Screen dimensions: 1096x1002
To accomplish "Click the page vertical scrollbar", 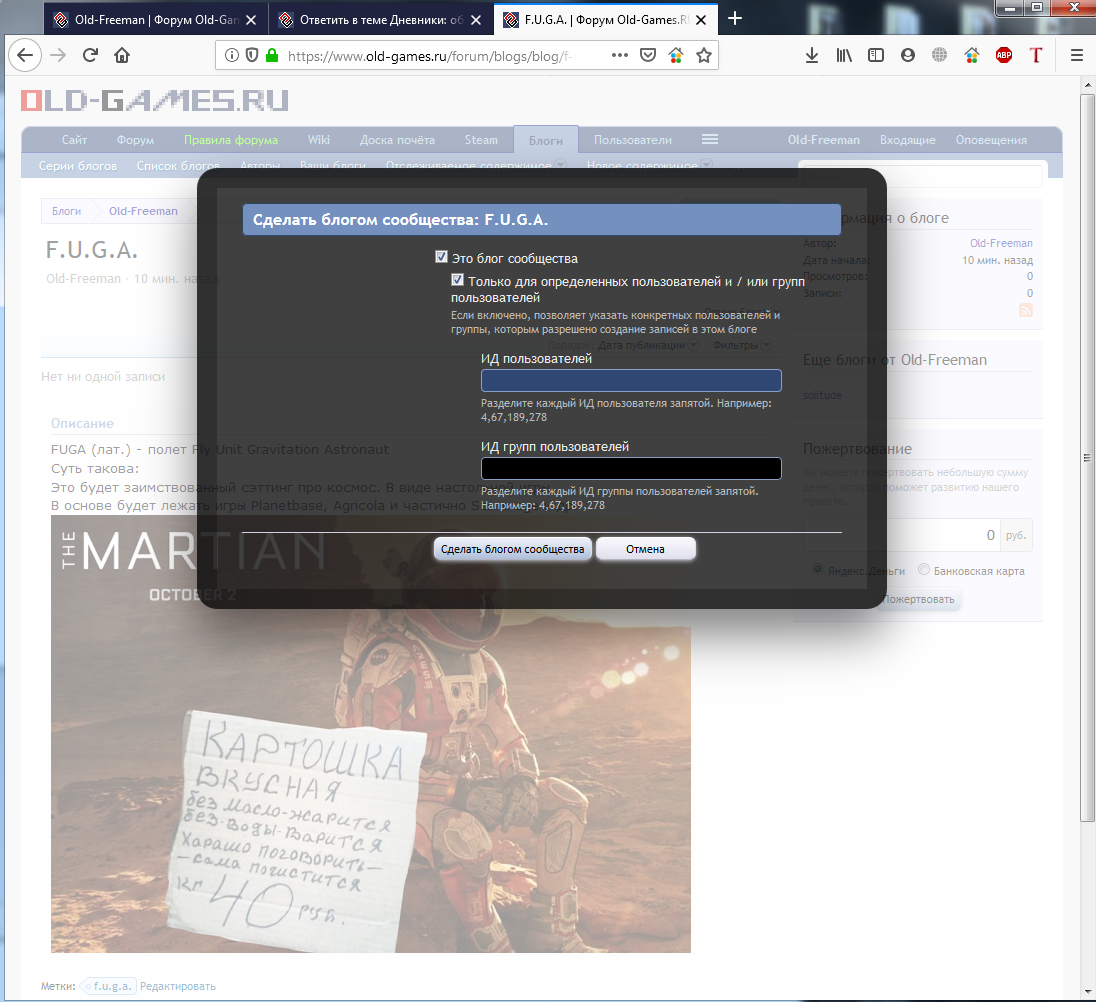I will click(1087, 458).
